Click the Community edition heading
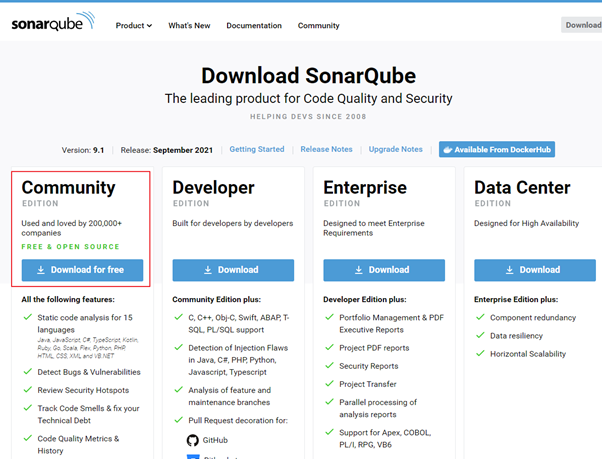This screenshot has height=459, width=602. pos(68,188)
